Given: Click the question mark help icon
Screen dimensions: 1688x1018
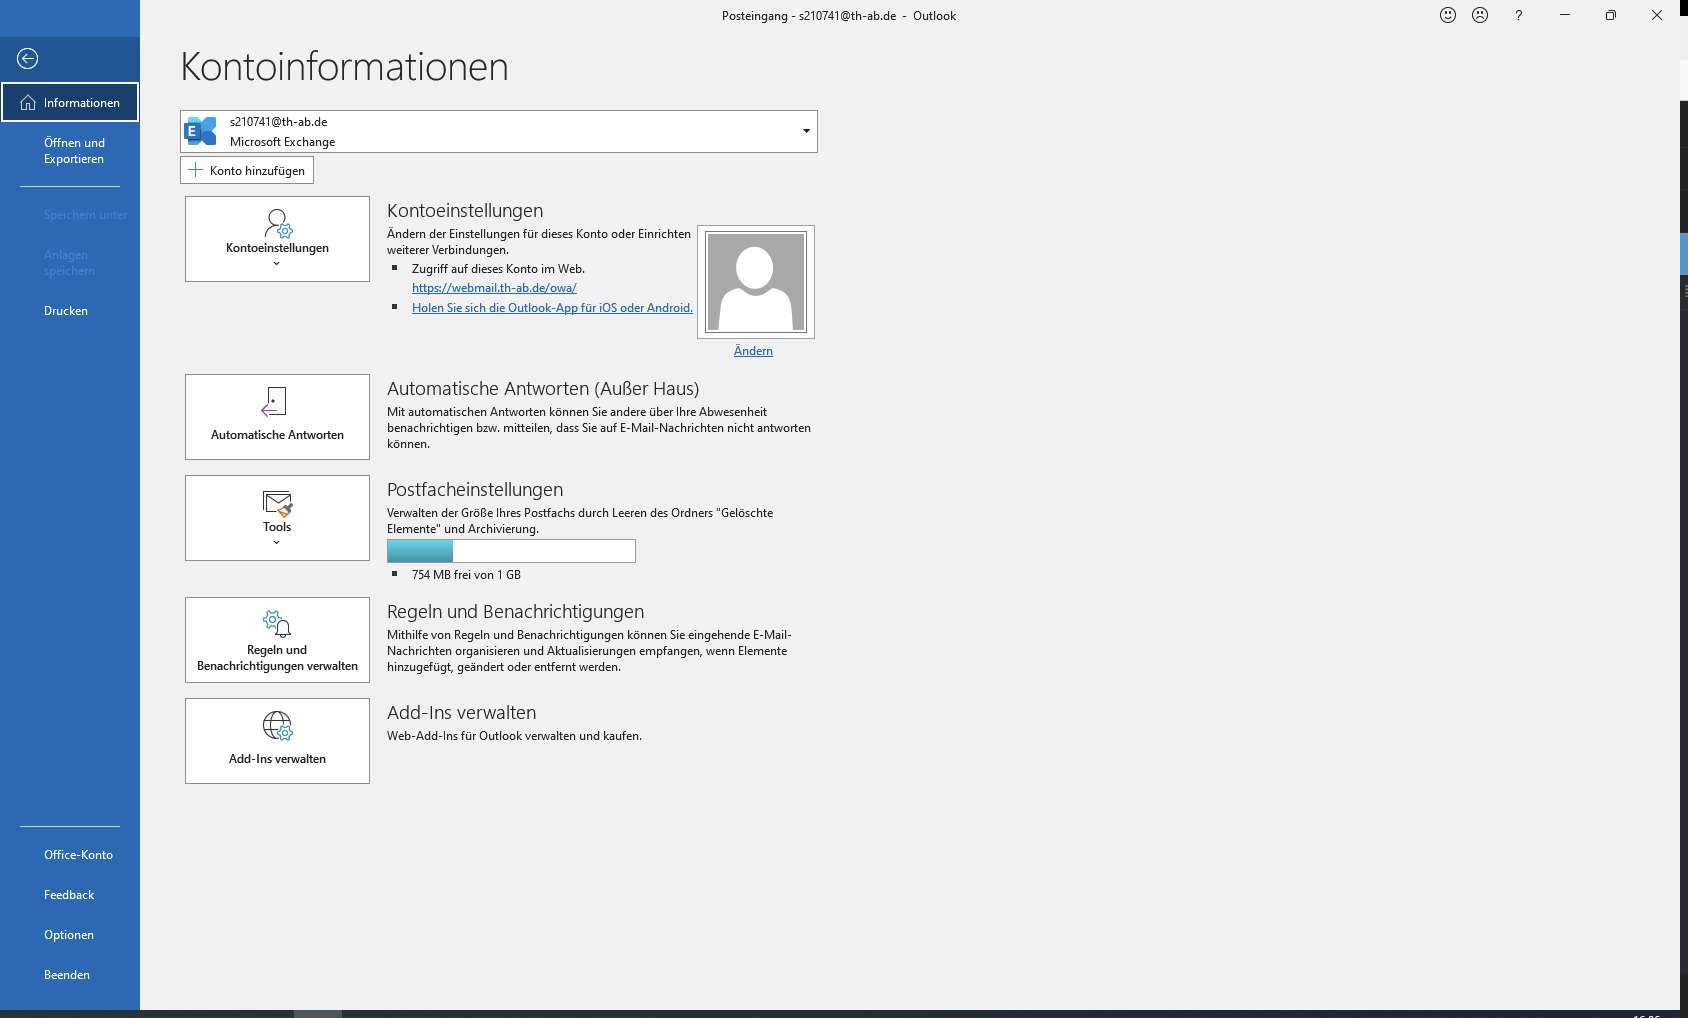Looking at the screenshot, I should (x=1518, y=15).
